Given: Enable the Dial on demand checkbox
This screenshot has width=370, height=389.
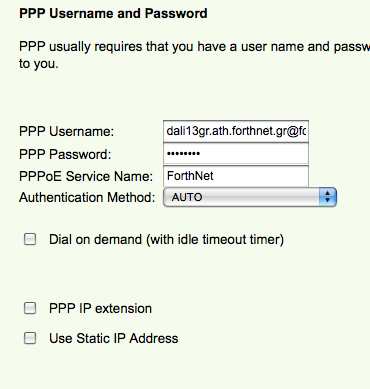Looking at the screenshot, I should [30, 239].
